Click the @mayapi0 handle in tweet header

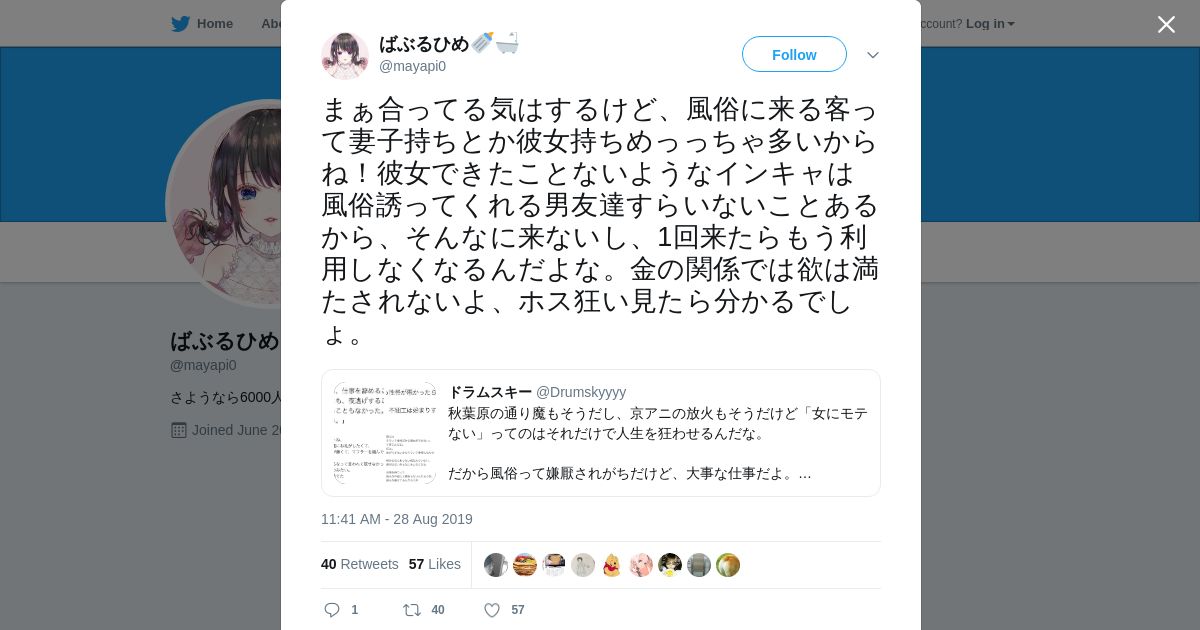coord(412,66)
